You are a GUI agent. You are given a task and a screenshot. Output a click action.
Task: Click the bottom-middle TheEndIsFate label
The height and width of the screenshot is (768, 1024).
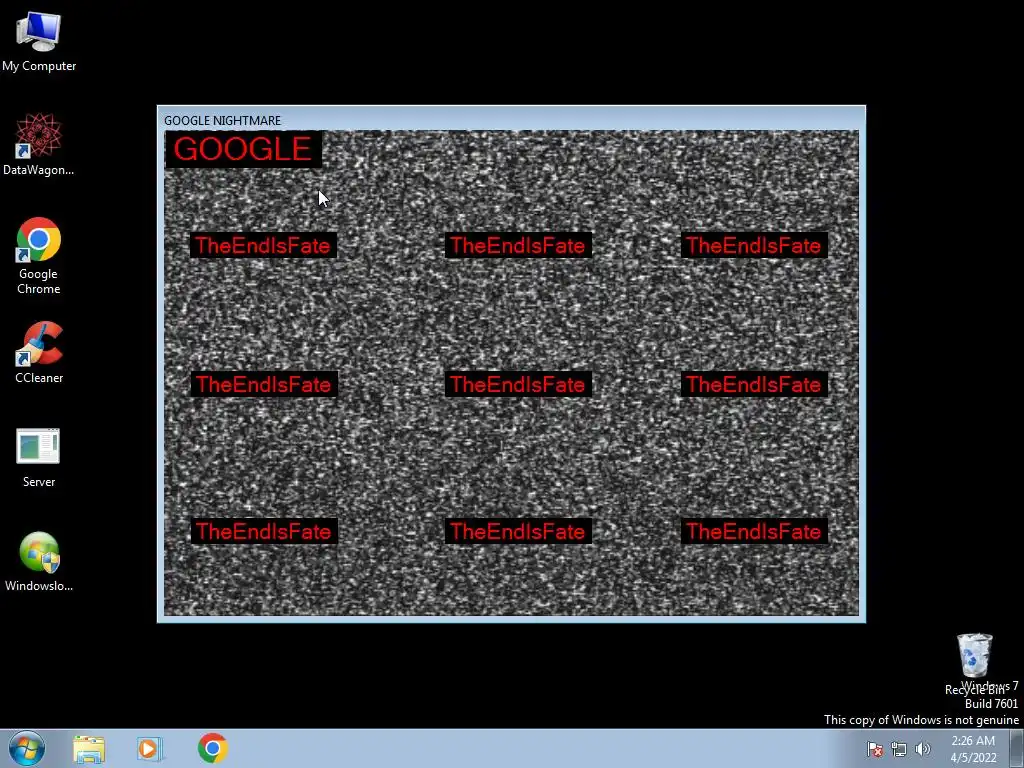click(x=518, y=531)
